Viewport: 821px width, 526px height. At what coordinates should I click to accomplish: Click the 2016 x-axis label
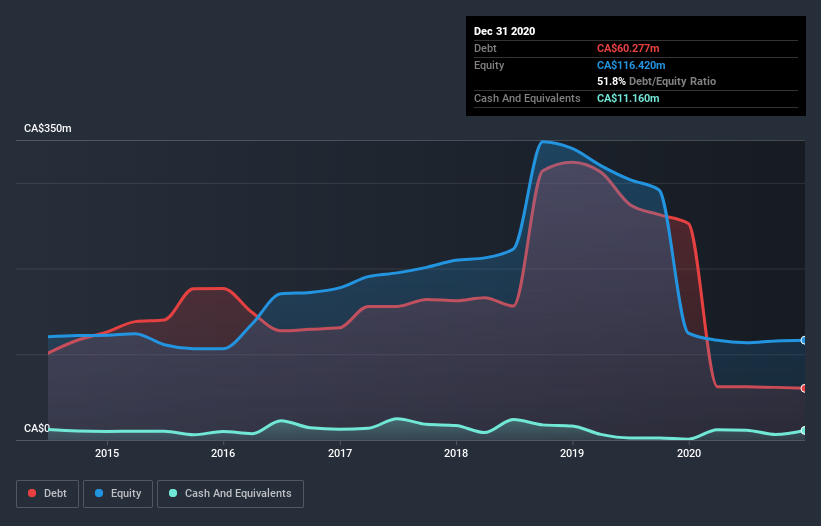coord(223,453)
